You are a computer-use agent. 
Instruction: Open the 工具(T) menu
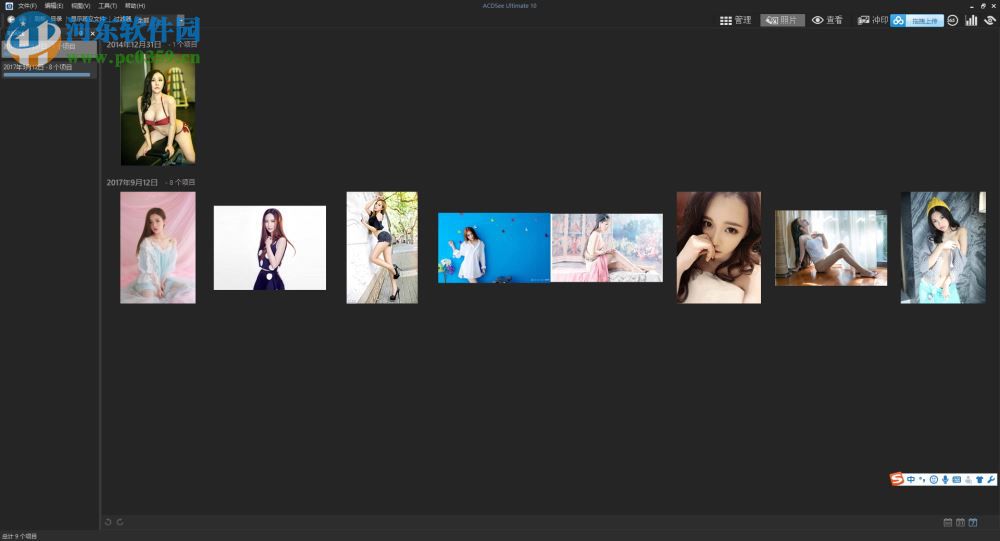(108, 6)
